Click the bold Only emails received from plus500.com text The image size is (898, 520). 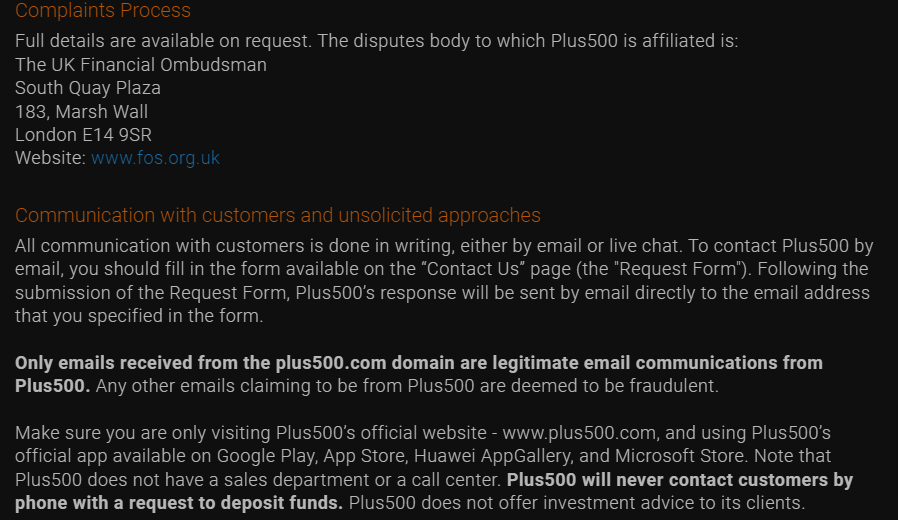[419, 375]
